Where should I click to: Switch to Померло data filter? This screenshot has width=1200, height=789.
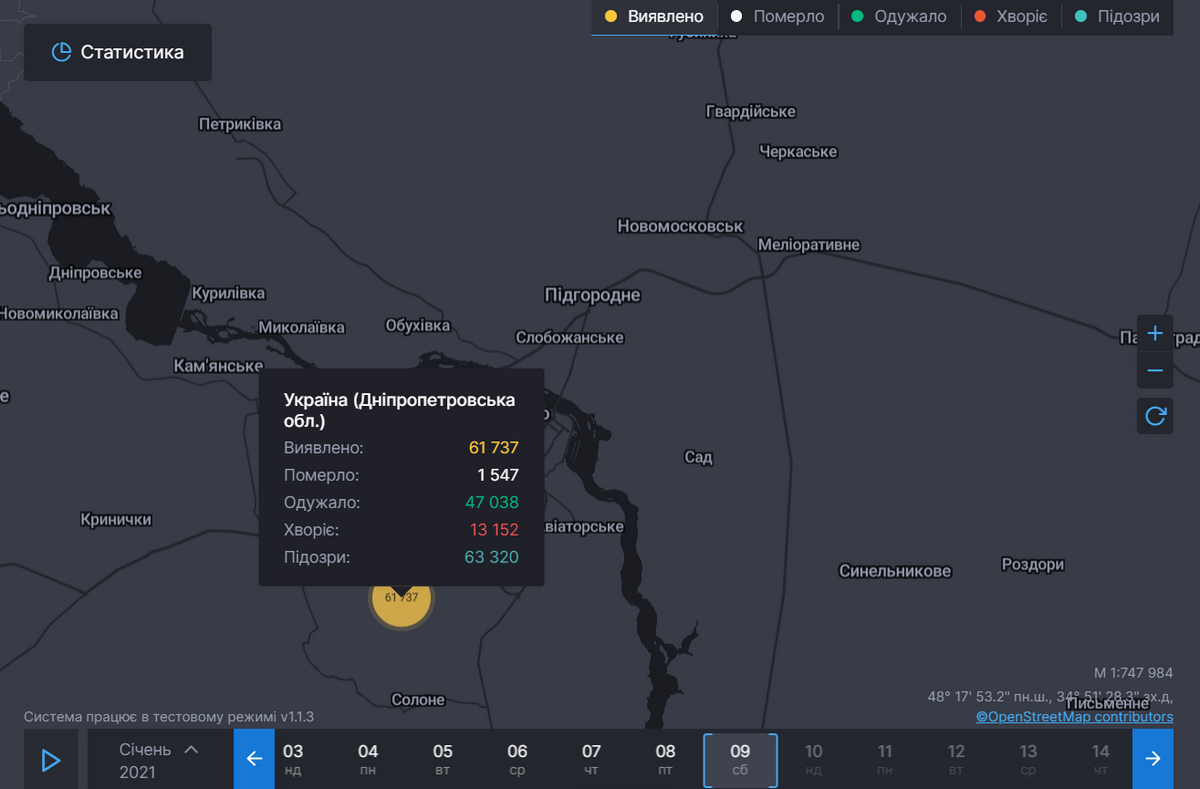(x=778, y=17)
